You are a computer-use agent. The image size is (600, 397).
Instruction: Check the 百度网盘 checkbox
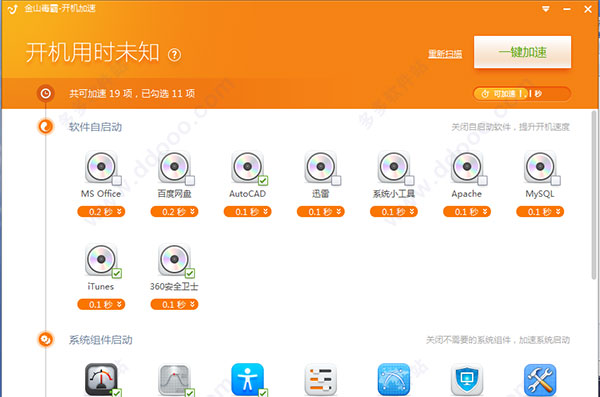[190, 180]
